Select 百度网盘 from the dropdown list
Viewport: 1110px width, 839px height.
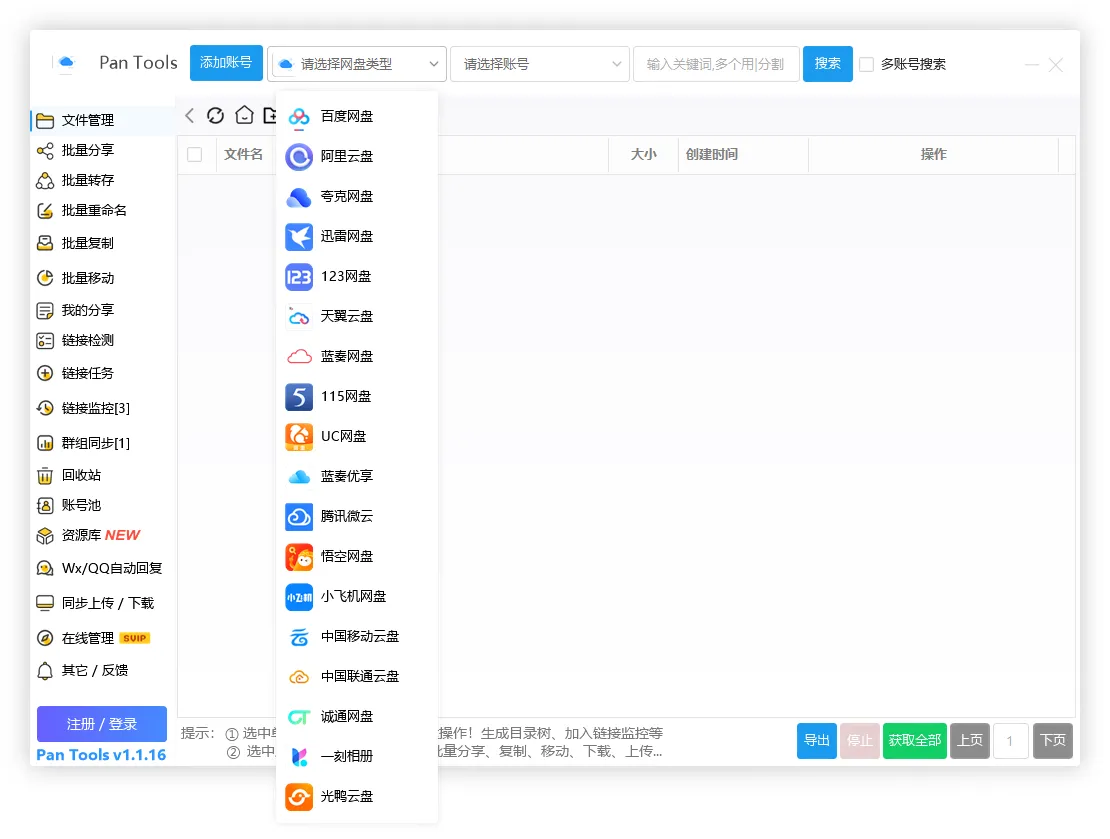[357, 116]
